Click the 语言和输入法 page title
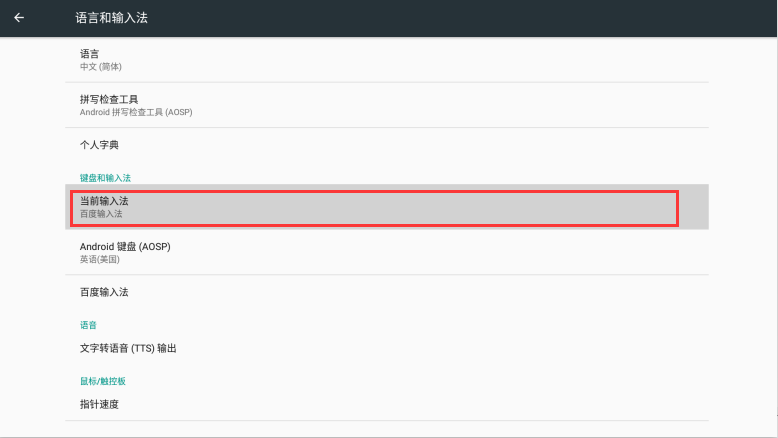This screenshot has width=778, height=438. [111, 18]
